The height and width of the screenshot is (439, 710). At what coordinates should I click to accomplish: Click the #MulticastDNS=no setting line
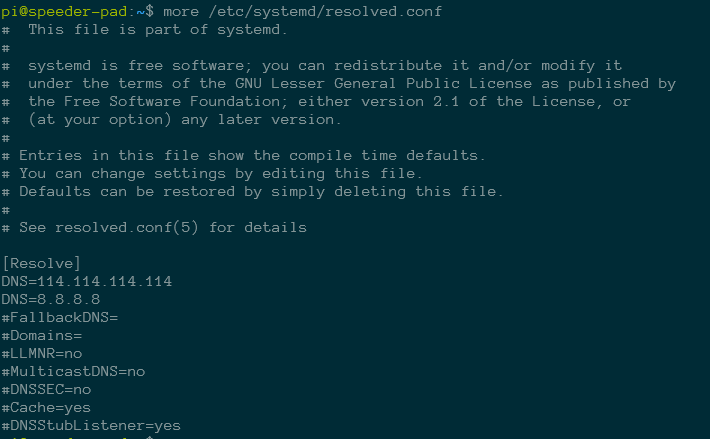coord(74,371)
